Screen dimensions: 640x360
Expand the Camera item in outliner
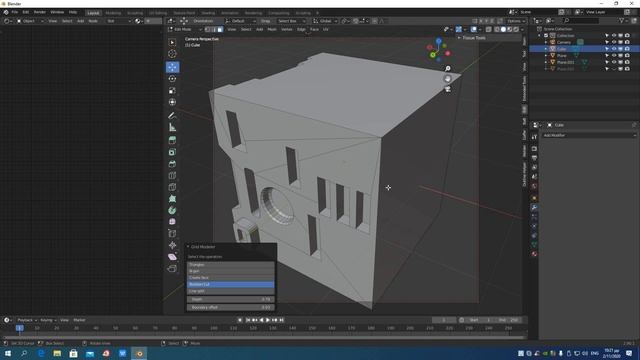coord(546,42)
